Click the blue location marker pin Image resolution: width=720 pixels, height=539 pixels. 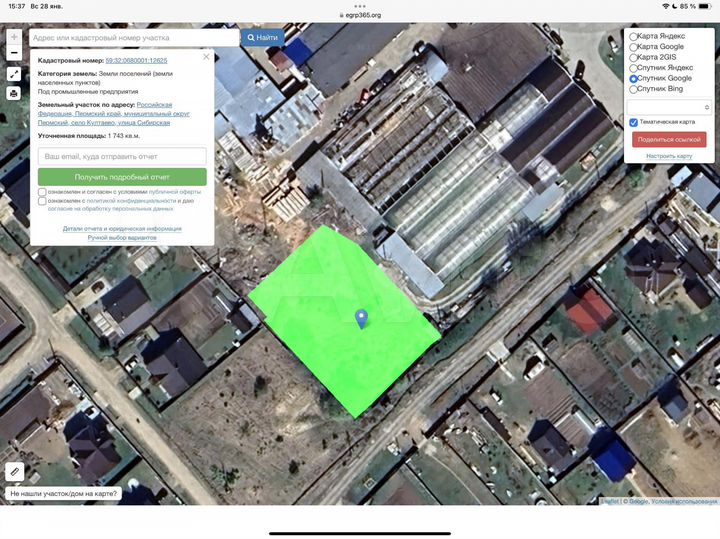point(362,318)
